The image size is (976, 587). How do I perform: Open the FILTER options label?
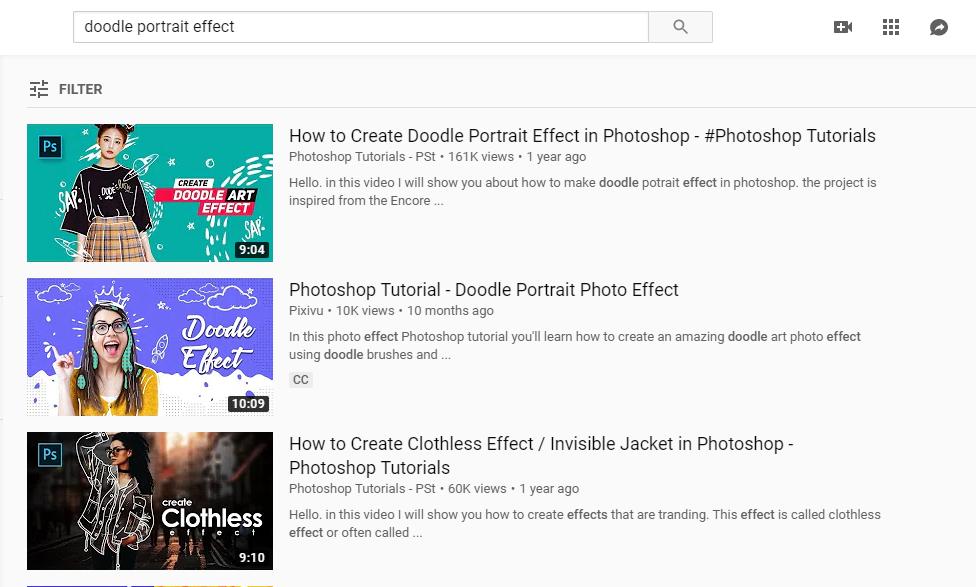pyautogui.click(x=80, y=89)
